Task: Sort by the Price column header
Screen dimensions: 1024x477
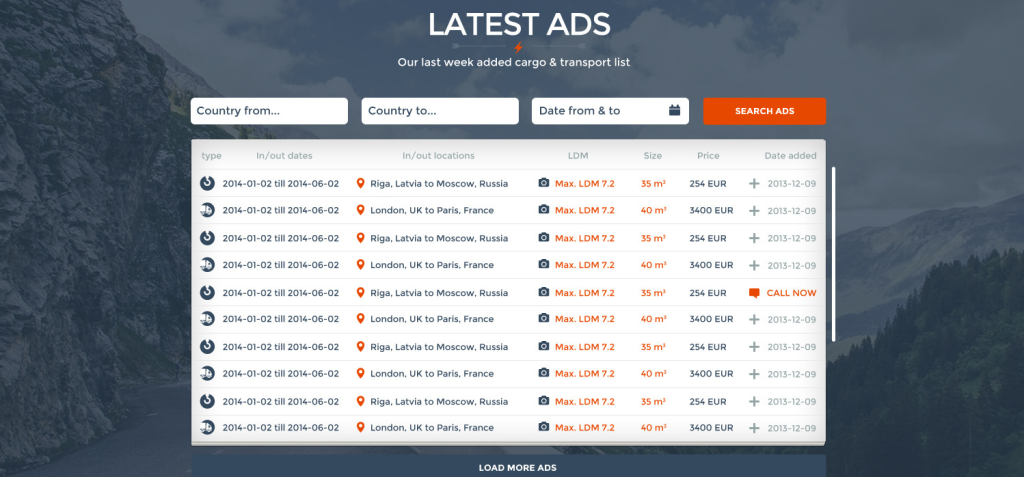Action: (708, 156)
